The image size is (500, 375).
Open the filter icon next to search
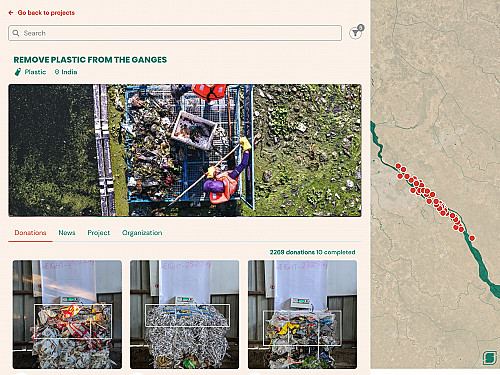tap(356, 33)
